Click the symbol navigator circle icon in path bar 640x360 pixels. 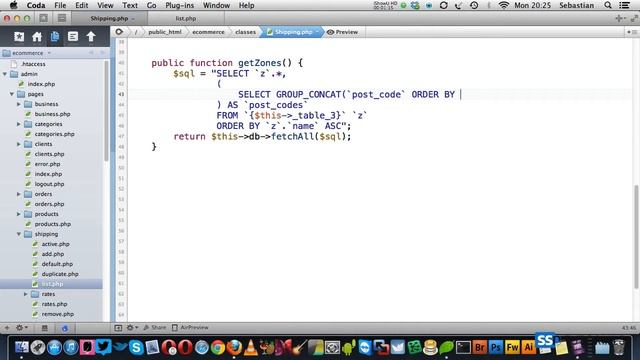point(119,32)
